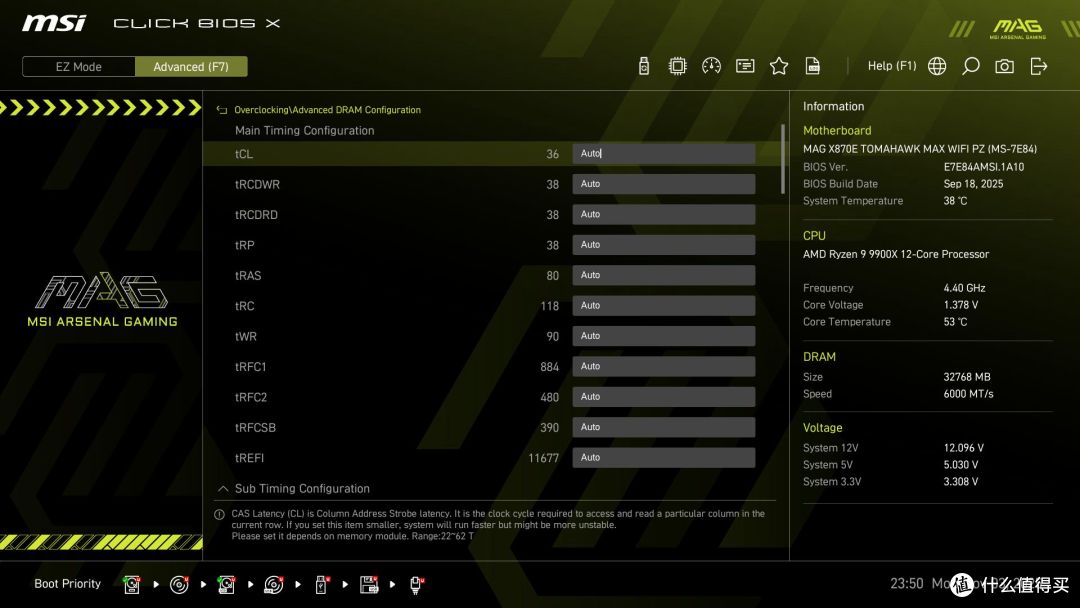Select the tRCDRD row label
The image size is (1080, 608).
coord(256,215)
